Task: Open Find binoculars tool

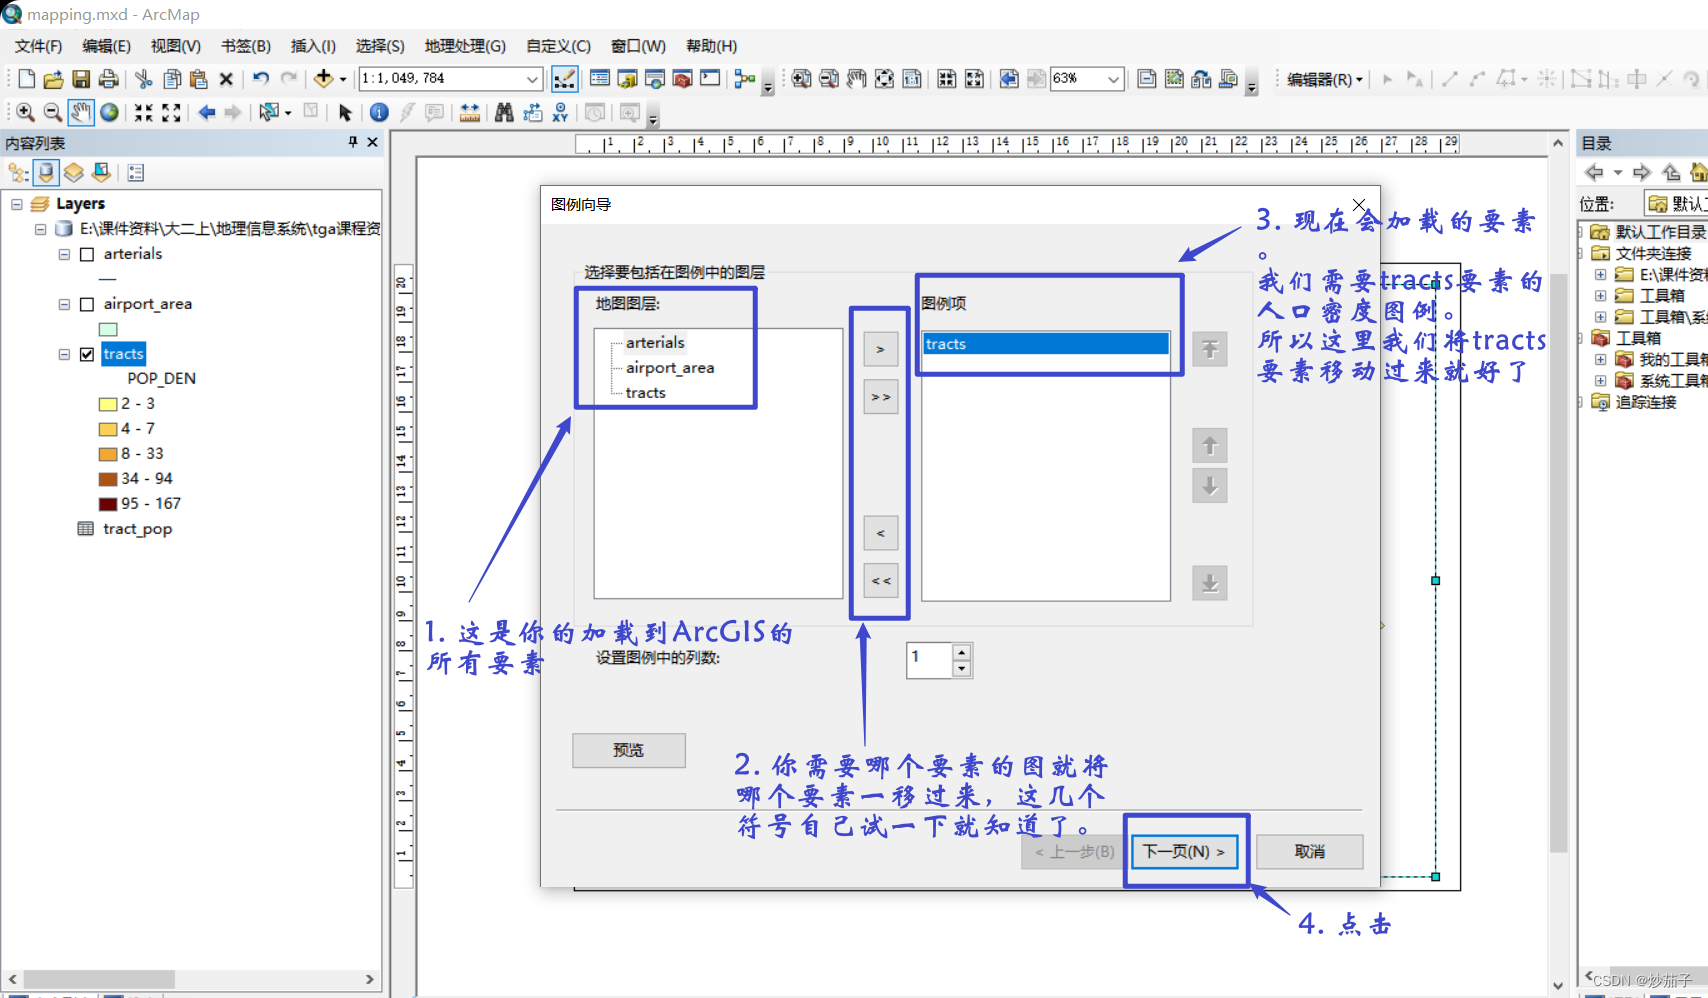Action: (504, 113)
